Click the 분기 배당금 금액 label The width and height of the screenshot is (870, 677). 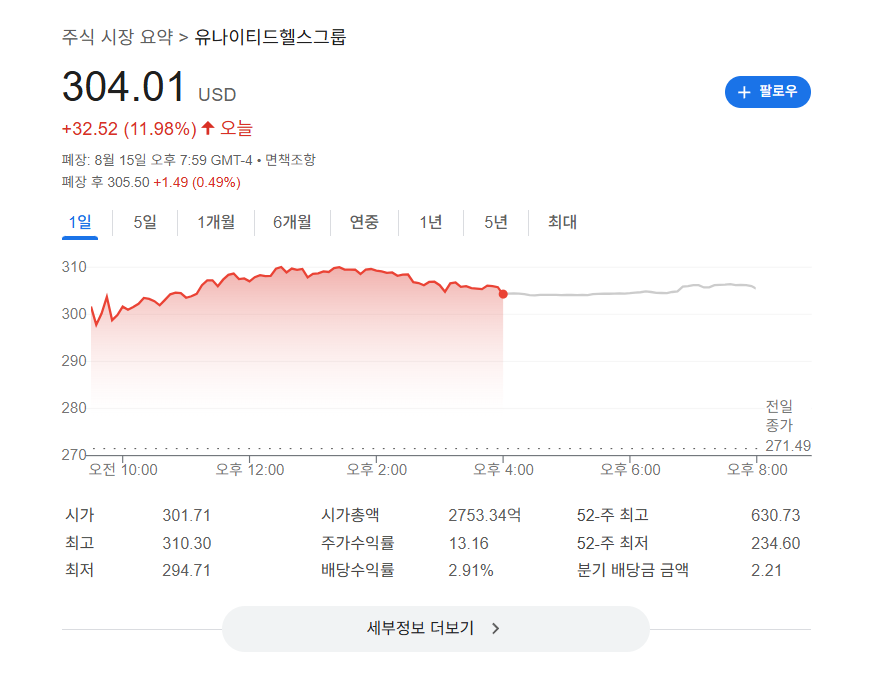(x=633, y=570)
